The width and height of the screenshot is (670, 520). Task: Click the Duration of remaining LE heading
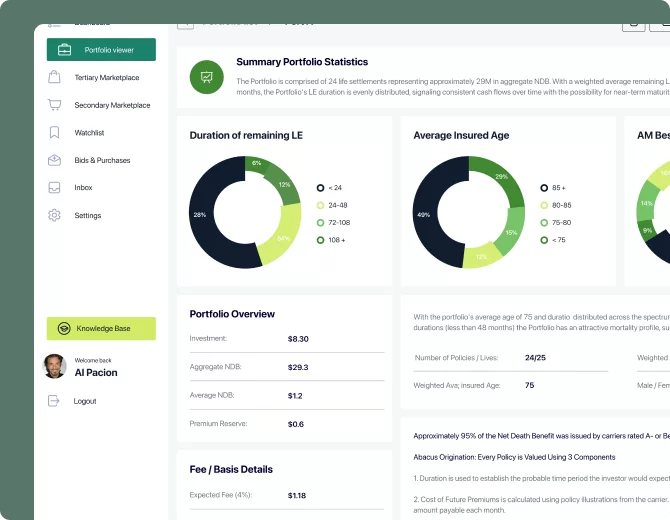point(246,135)
